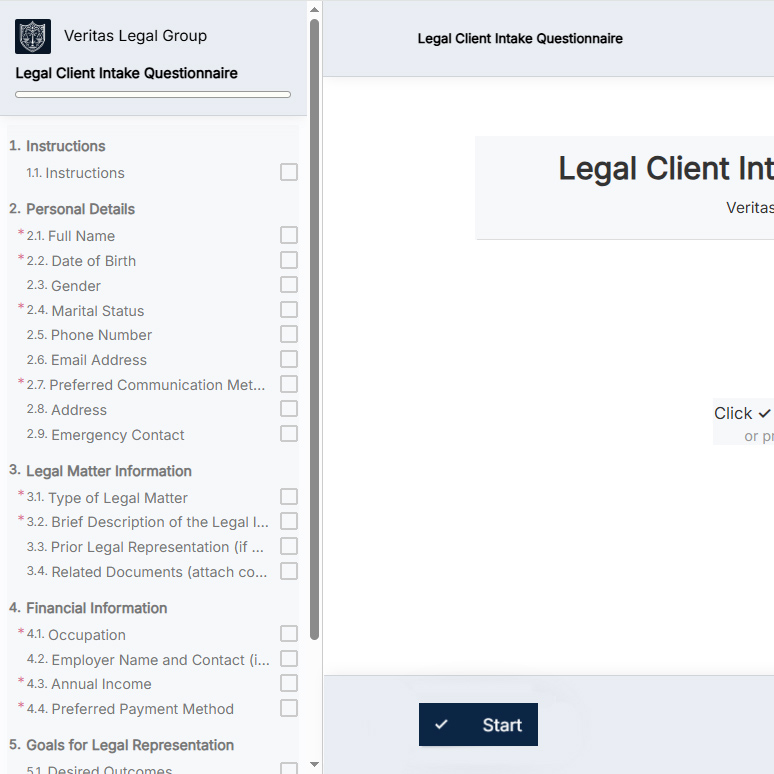The height and width of the screenshot is (774, 774).
Task: Go to 3.3 Prior Legal Representation
Action: [145, 547]
